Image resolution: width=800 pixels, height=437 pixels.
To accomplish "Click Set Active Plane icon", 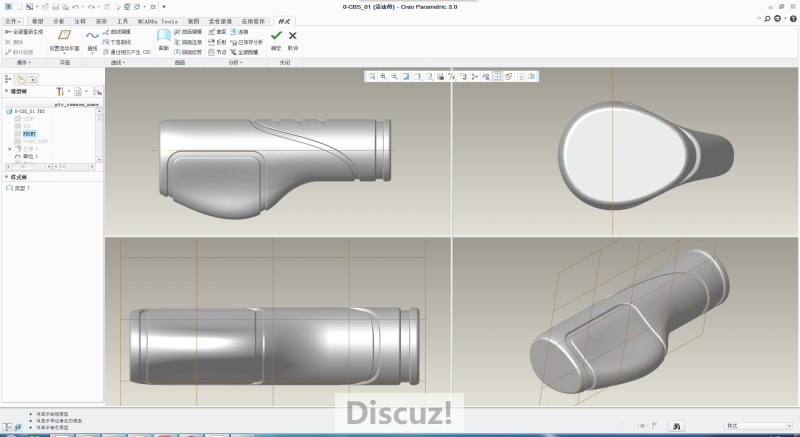I will point(63,36).
